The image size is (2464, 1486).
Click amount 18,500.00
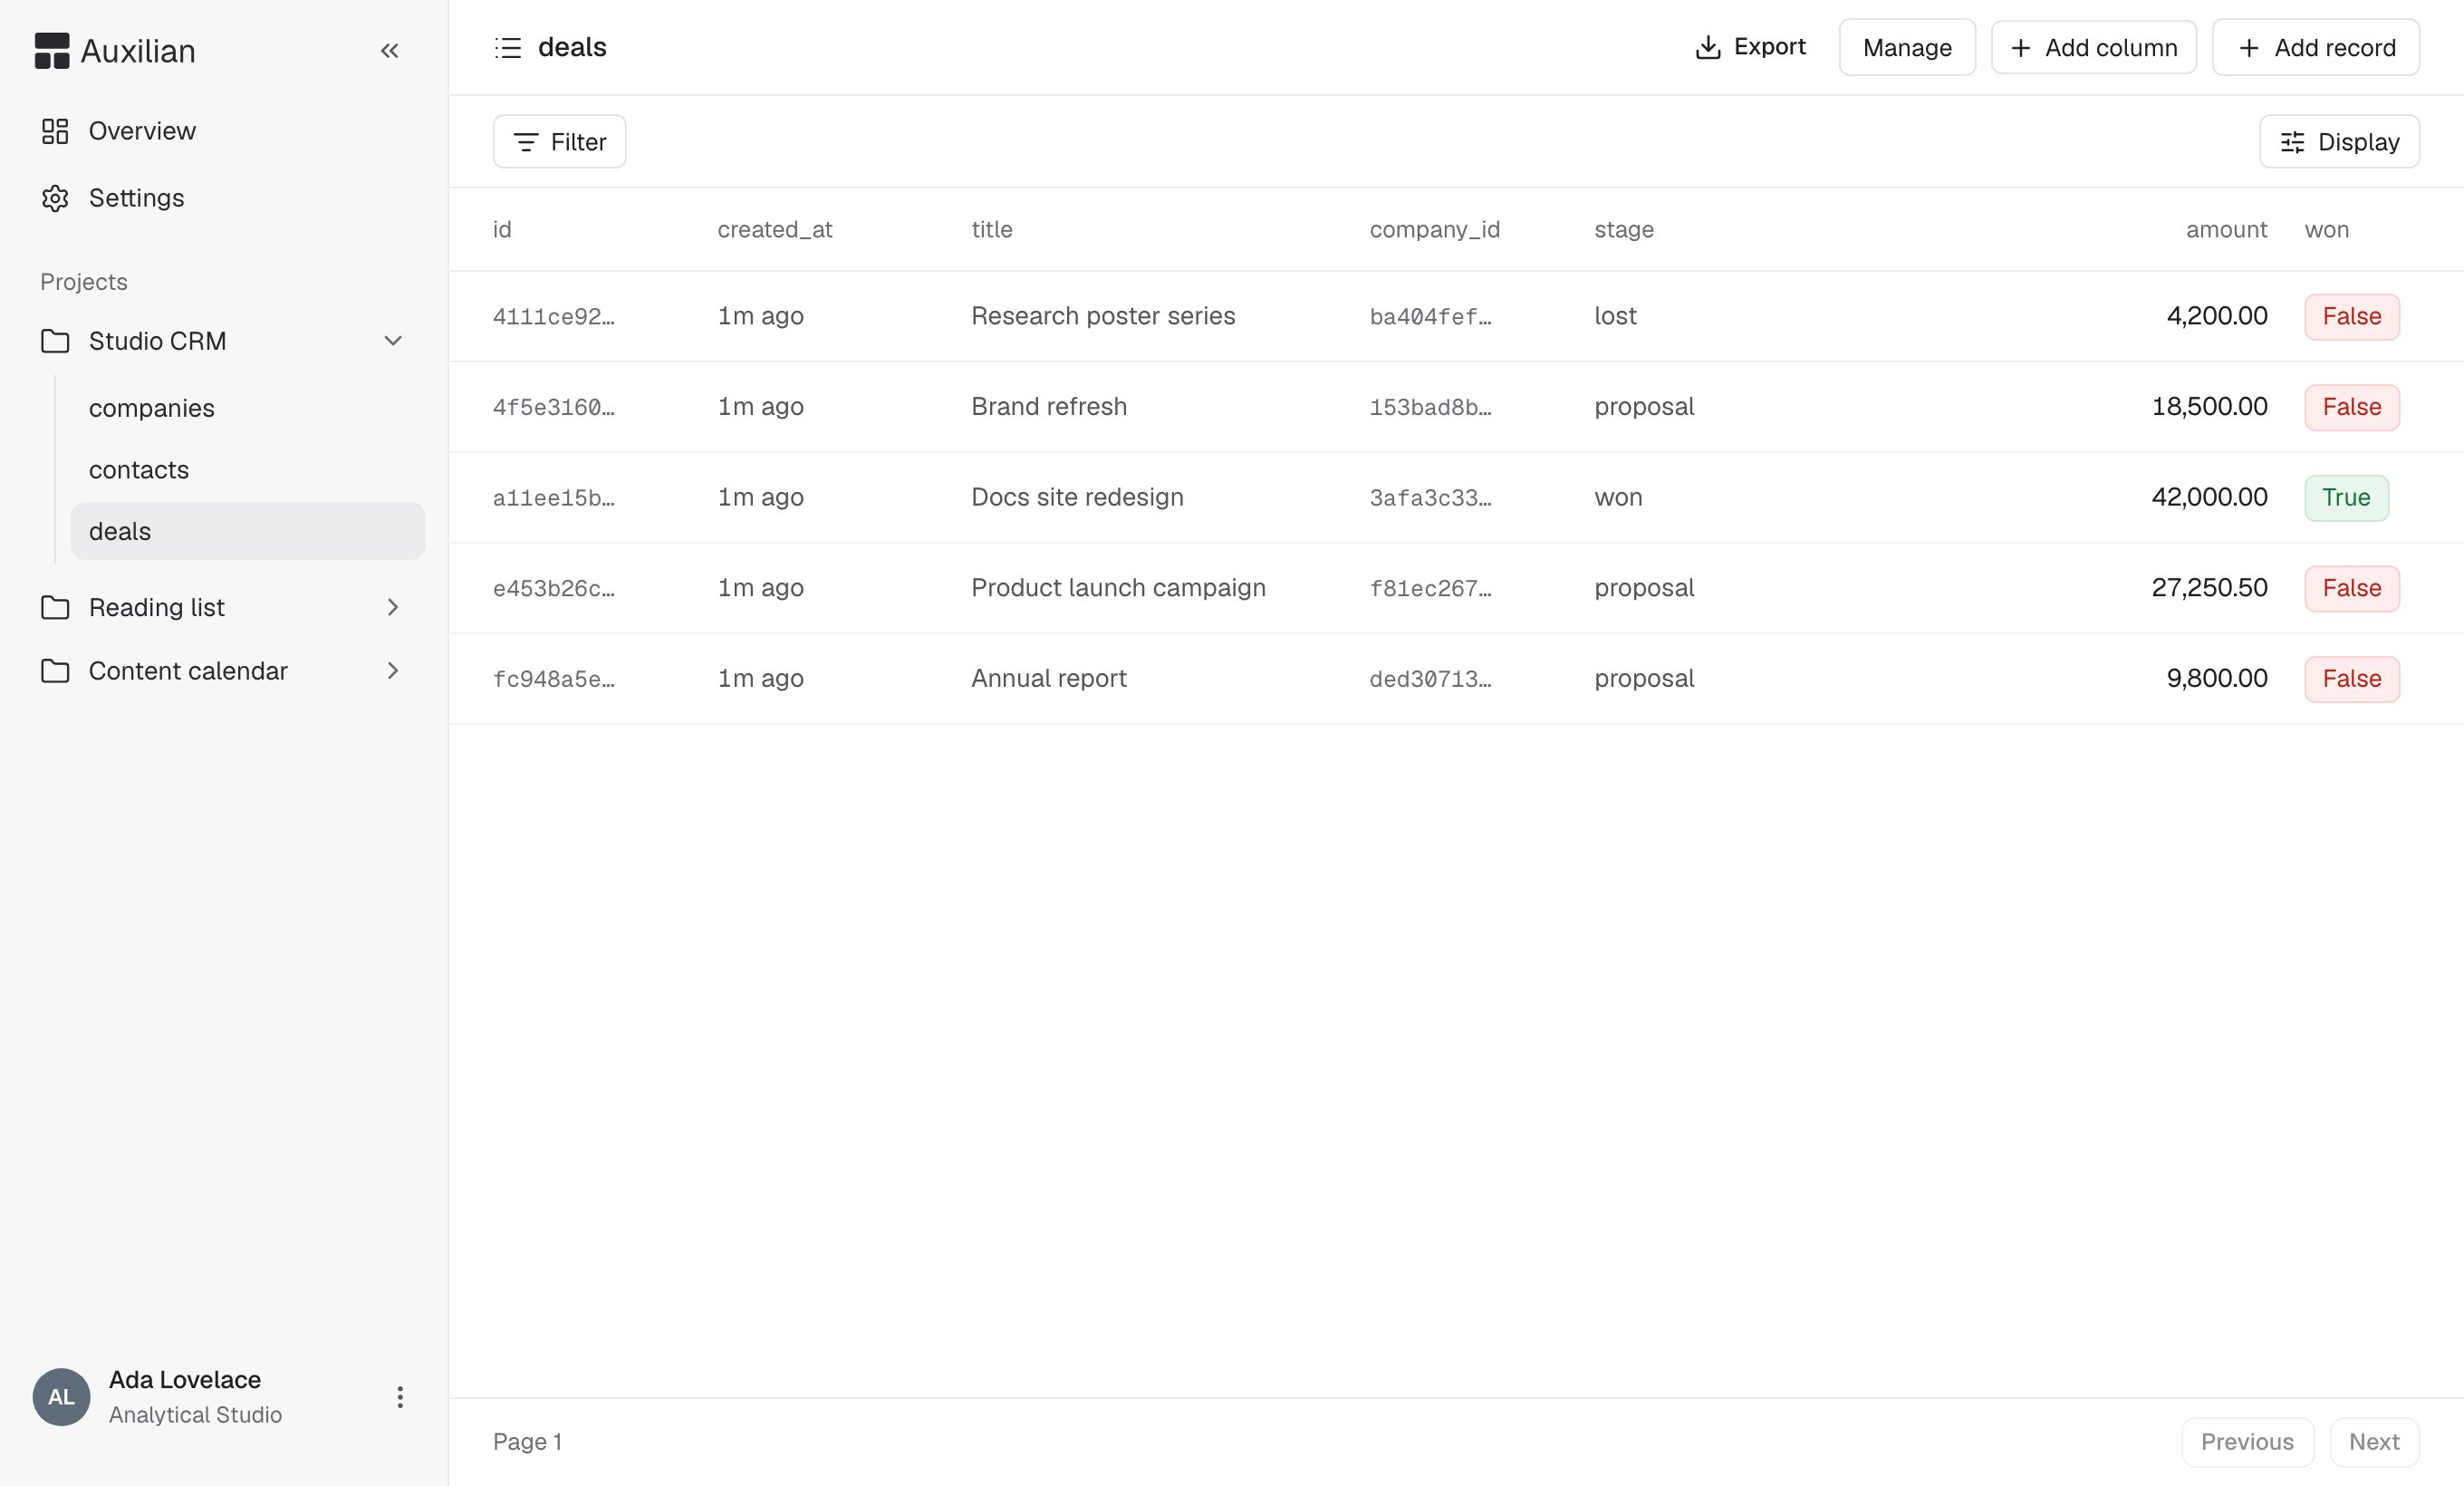(2209, 407)
